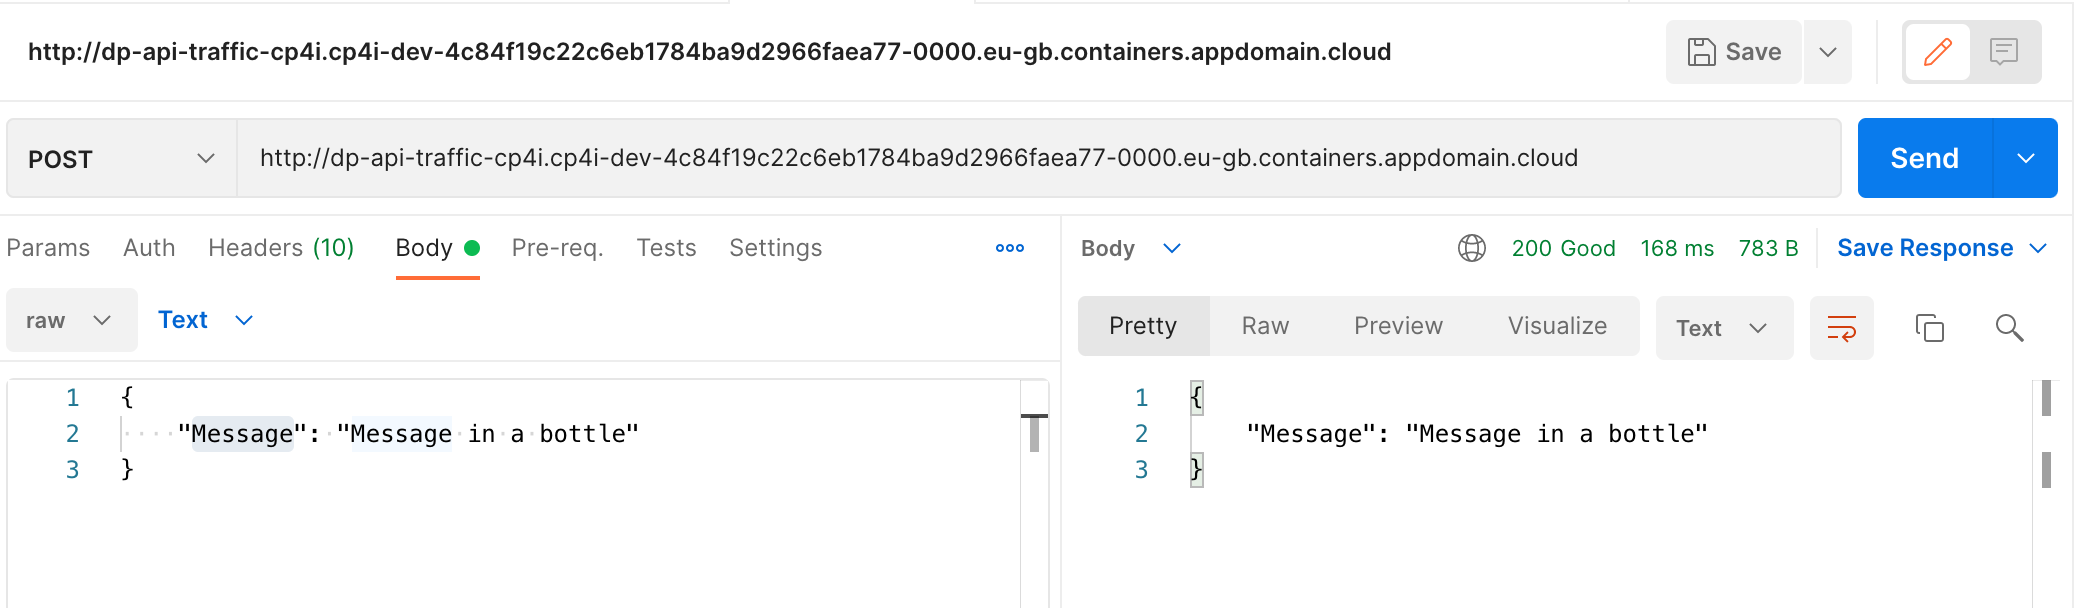Switch to the Params tab

click(48, 248)
